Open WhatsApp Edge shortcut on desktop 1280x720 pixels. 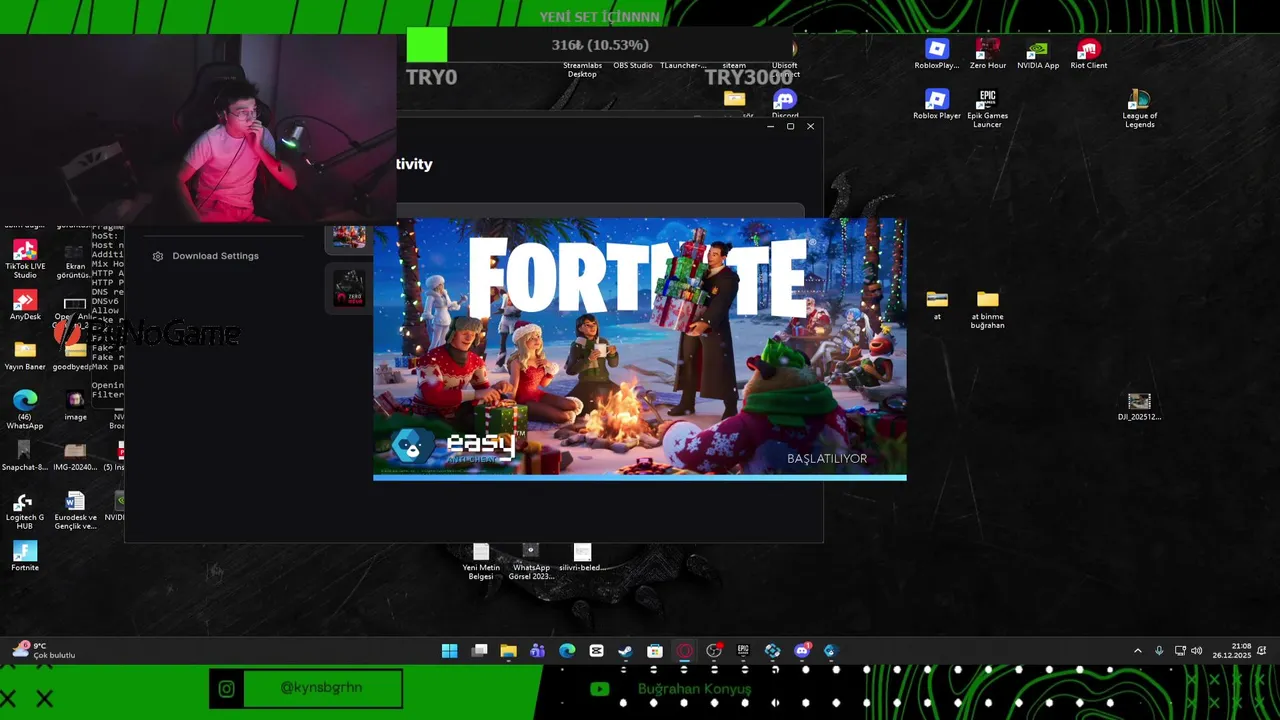25,409
